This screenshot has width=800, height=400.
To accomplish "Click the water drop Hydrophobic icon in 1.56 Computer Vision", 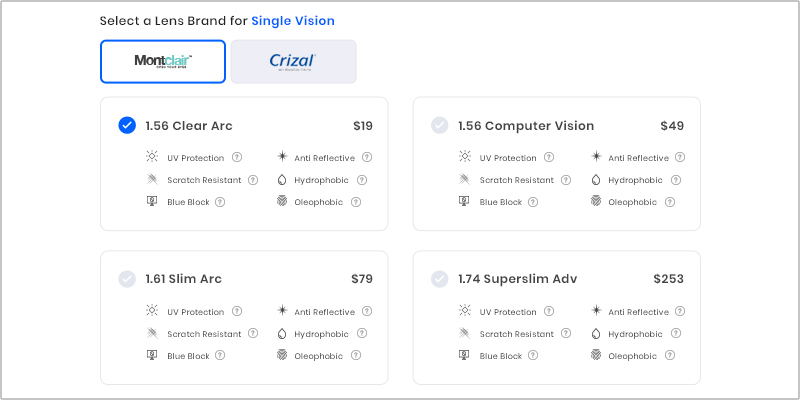I will (x=596, y=180).
